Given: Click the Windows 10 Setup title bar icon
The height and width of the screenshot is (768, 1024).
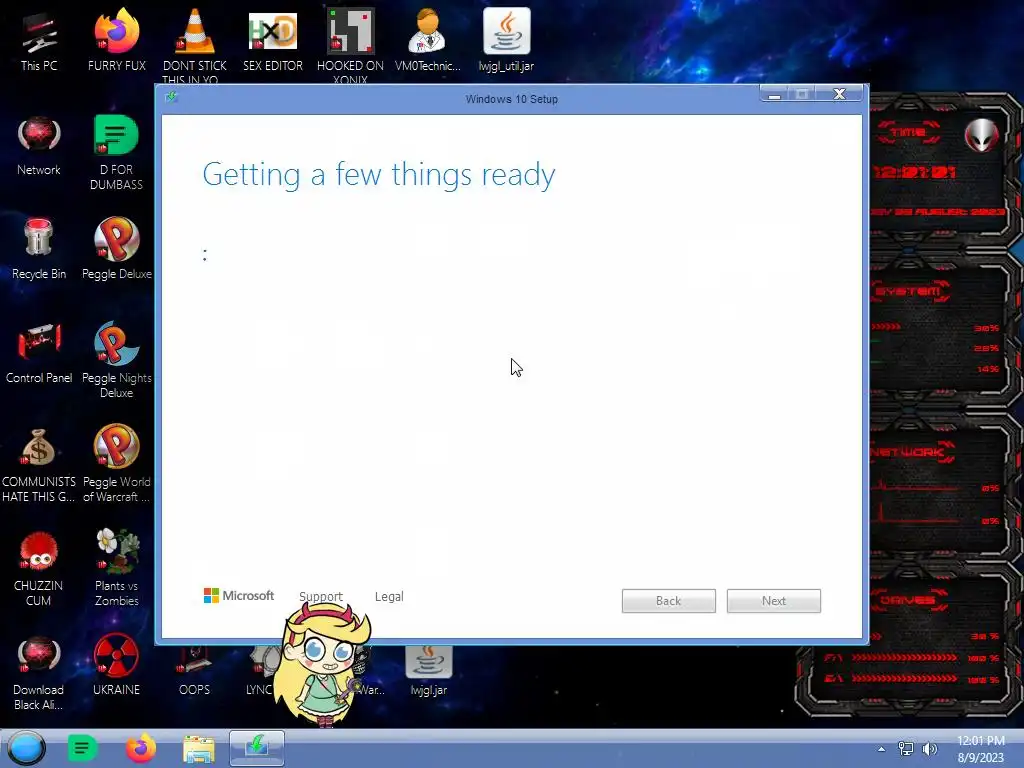Looking at the screenshot, I should (x=171, y=98).
